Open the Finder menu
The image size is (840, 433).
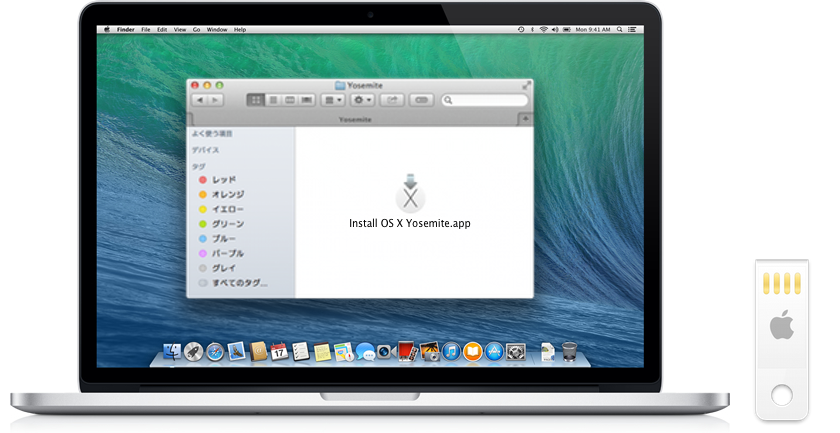pyautogui.click(x=126, y=30)
